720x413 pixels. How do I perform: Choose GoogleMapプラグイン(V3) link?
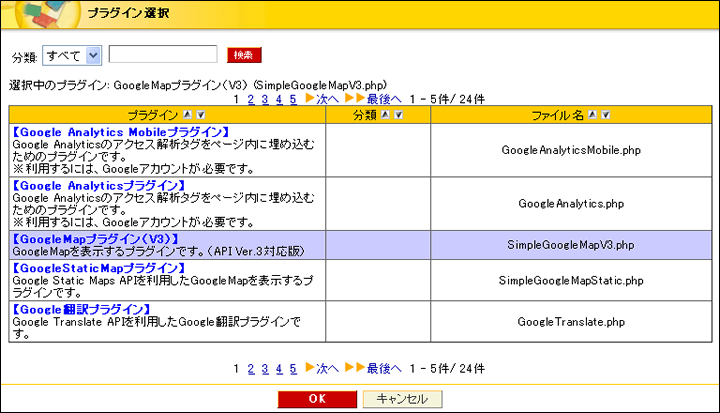tap(95, 240)
